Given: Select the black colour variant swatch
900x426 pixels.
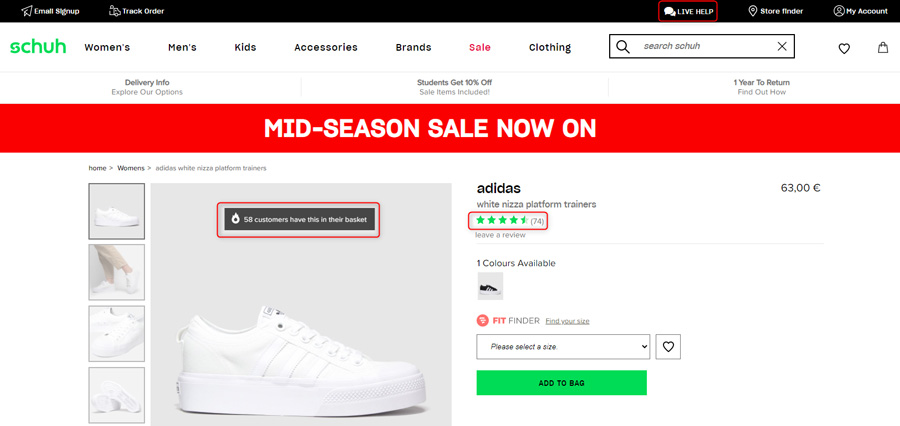Looking at the screenshot, I should coord(490,286).
